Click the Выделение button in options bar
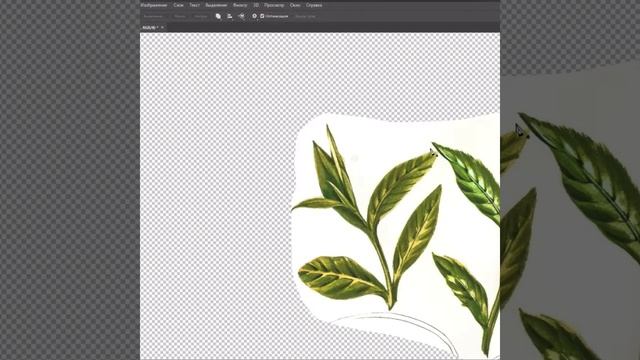 (x=154, y=16)
